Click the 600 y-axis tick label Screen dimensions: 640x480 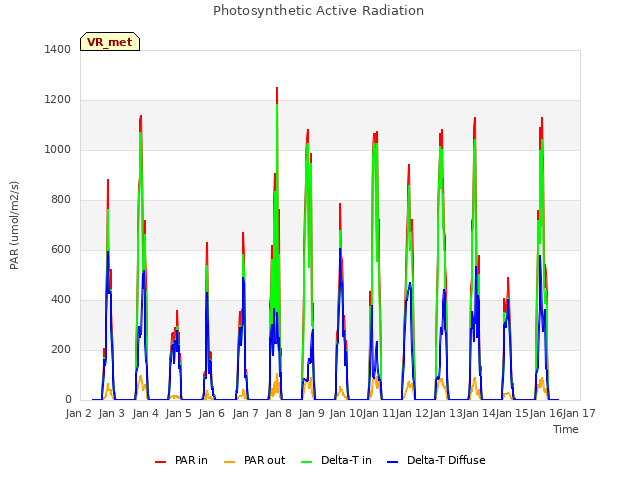tap(61, 249)
